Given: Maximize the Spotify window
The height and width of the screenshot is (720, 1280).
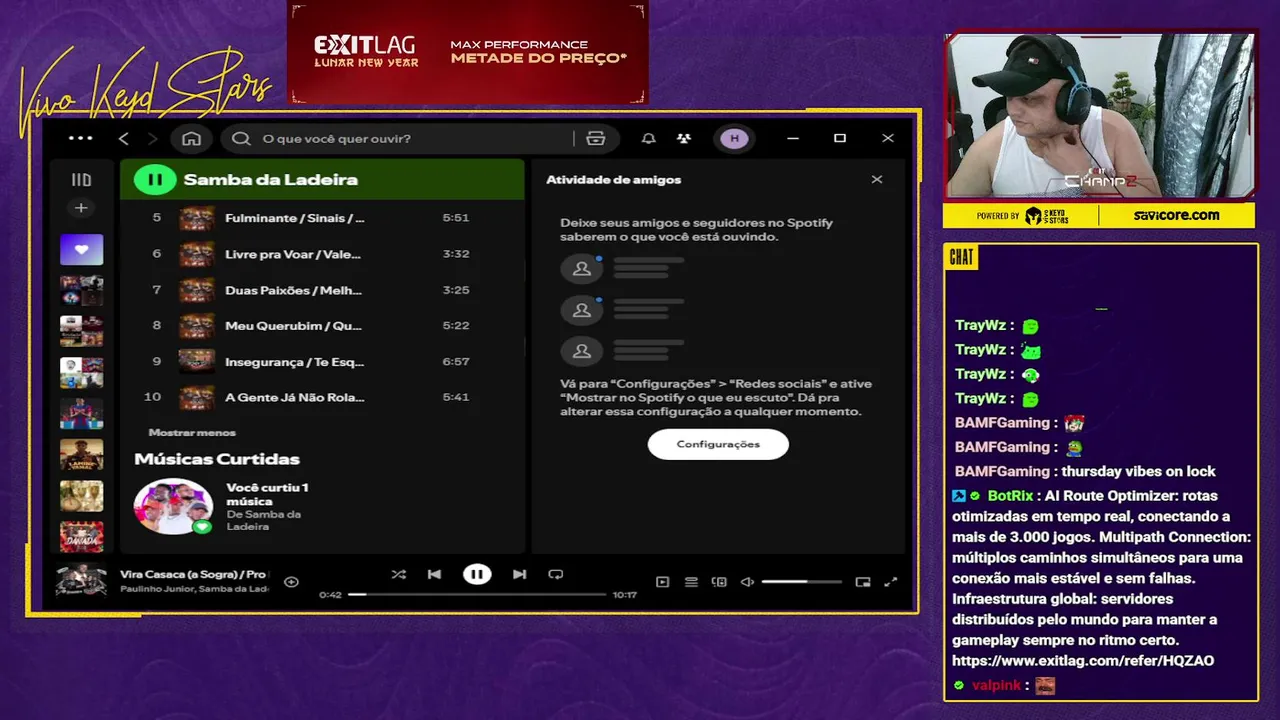Looking at the screenshot, I should [840, 138].
